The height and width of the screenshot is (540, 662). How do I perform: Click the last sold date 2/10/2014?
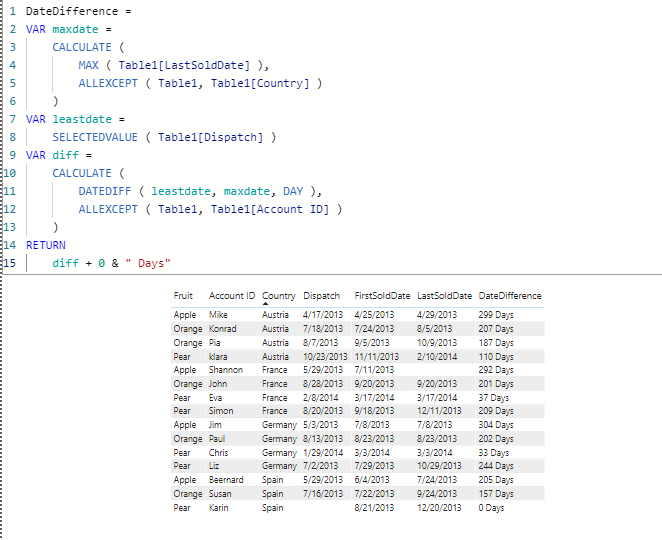coord(437,356)
